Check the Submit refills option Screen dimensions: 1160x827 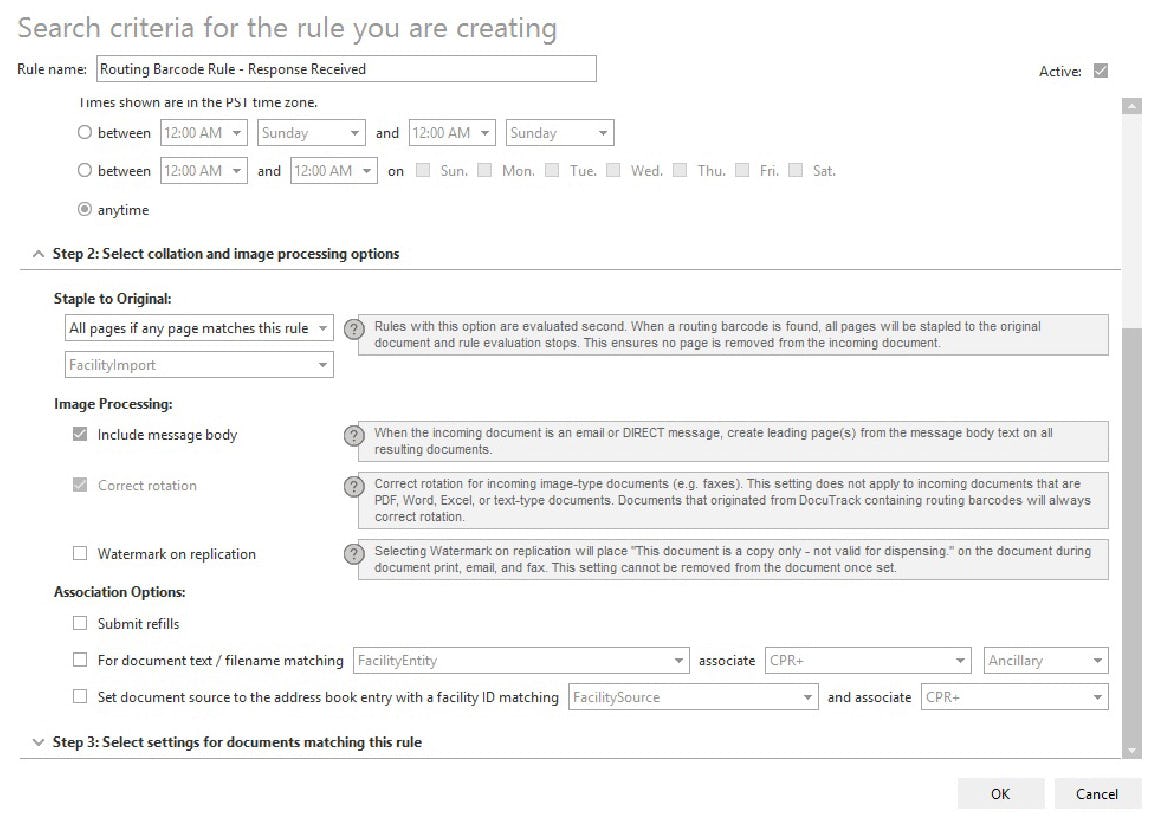80,624
